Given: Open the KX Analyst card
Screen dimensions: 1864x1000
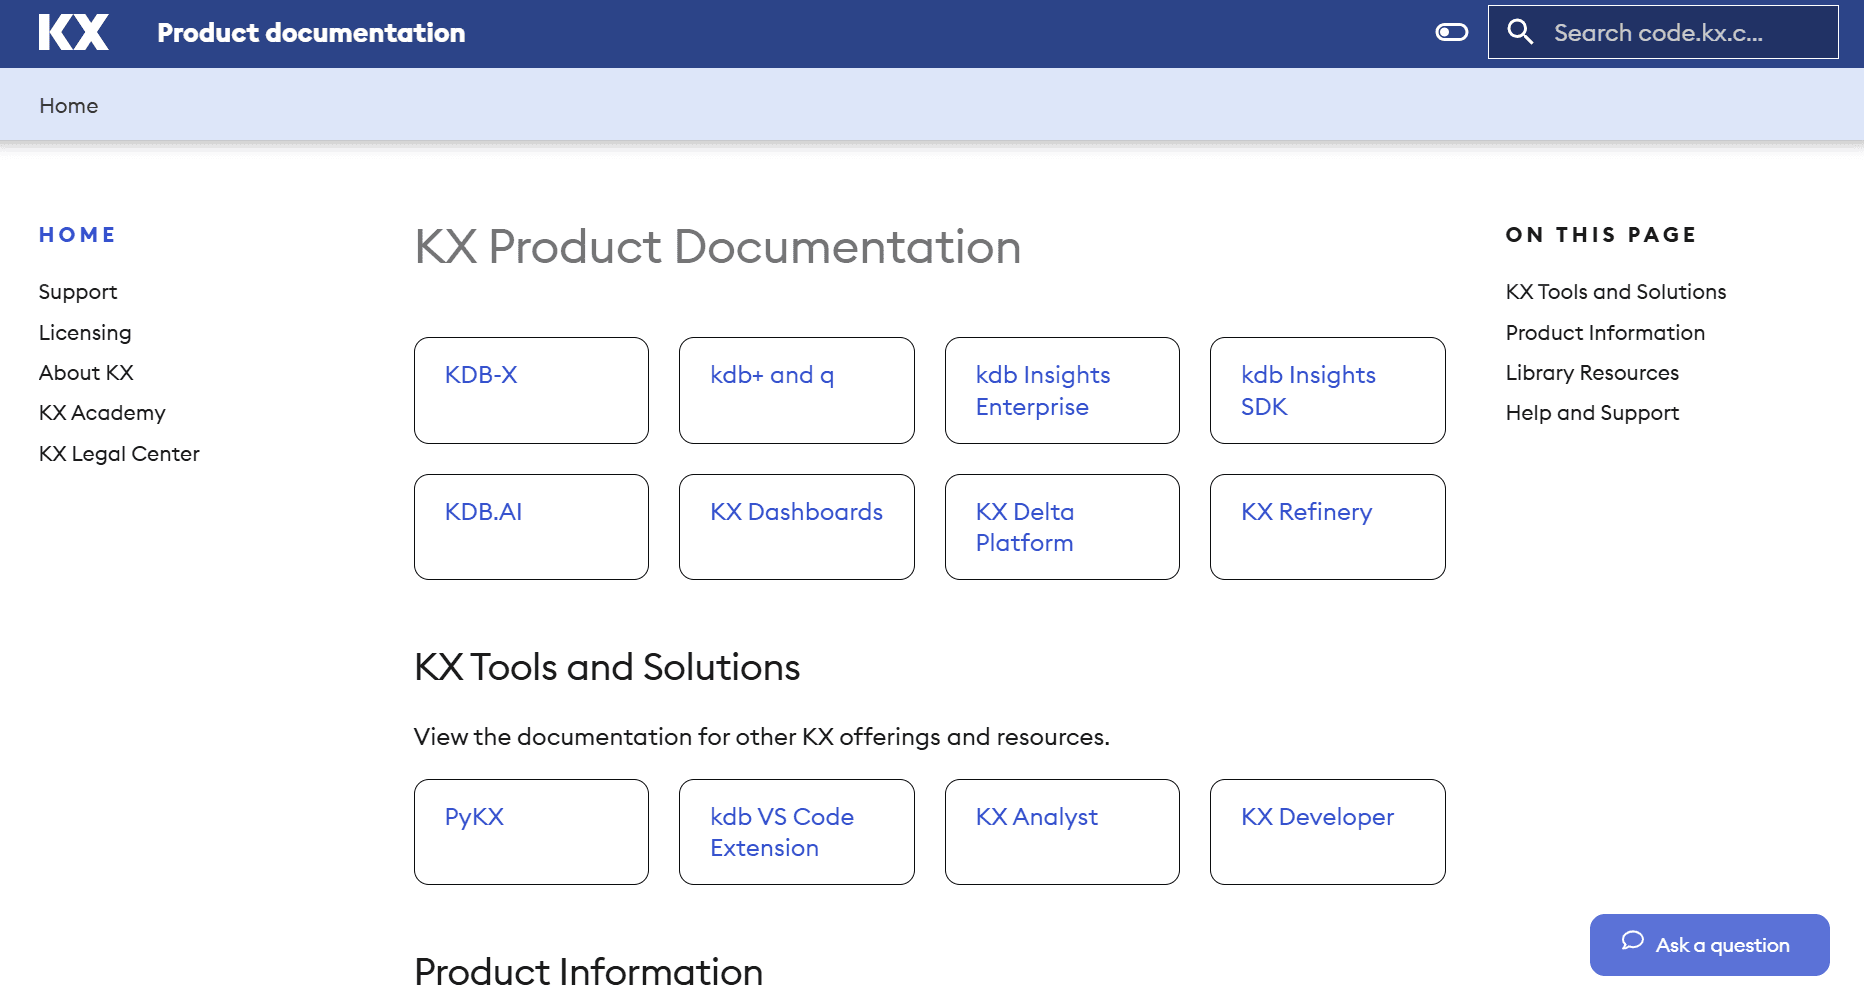Looking at the screenshot, I should click(1062, 832).
